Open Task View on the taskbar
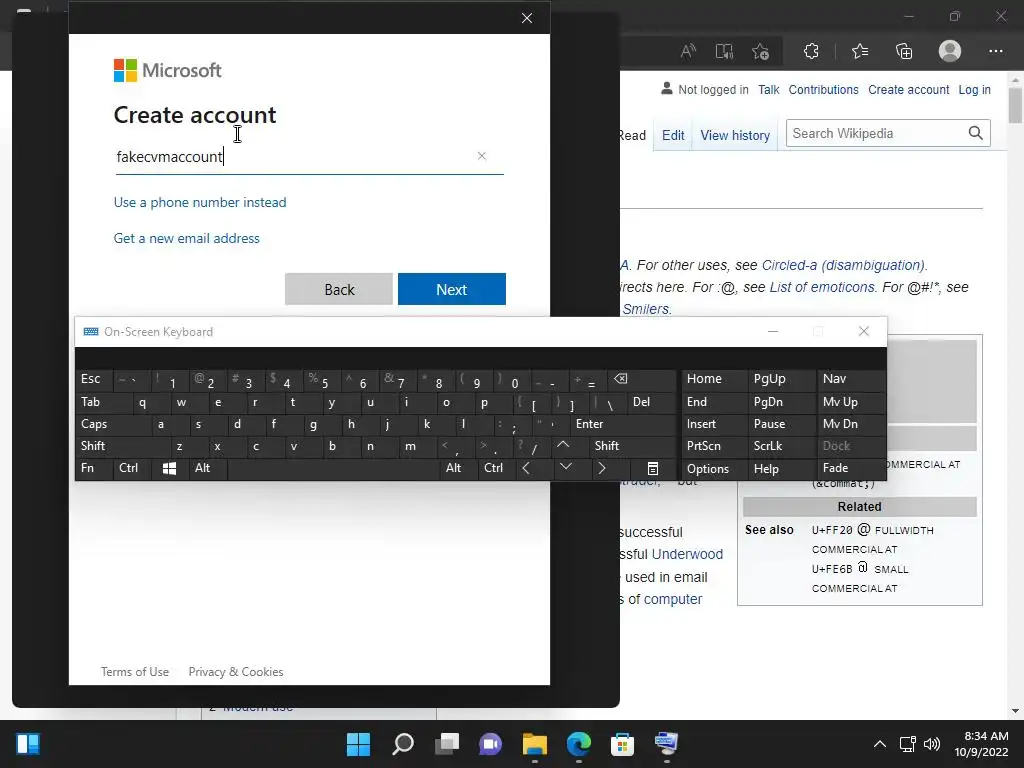Screen dimensions: 1024x768 pos(447,744)
